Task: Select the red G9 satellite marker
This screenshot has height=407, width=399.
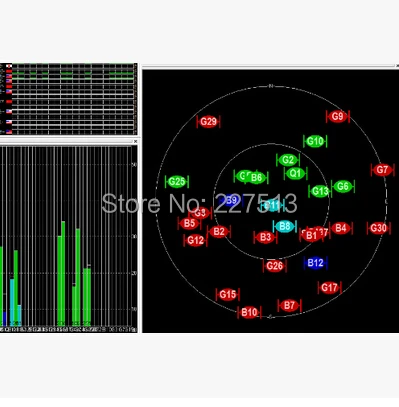Action: pos(338,116)
